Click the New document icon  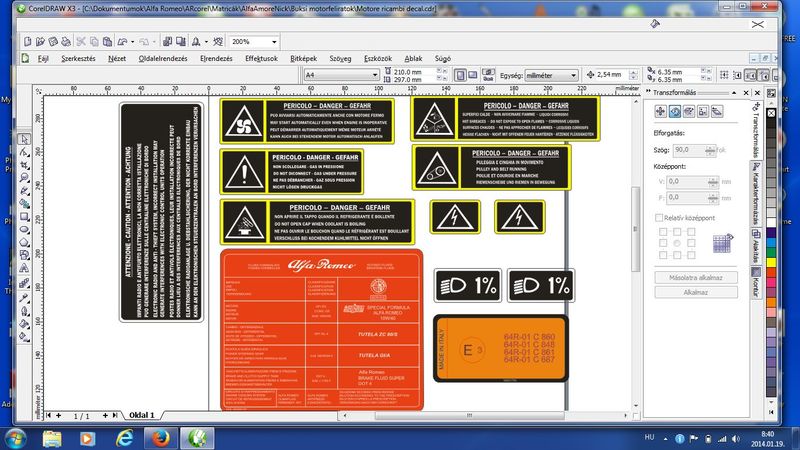coord(28,41)
